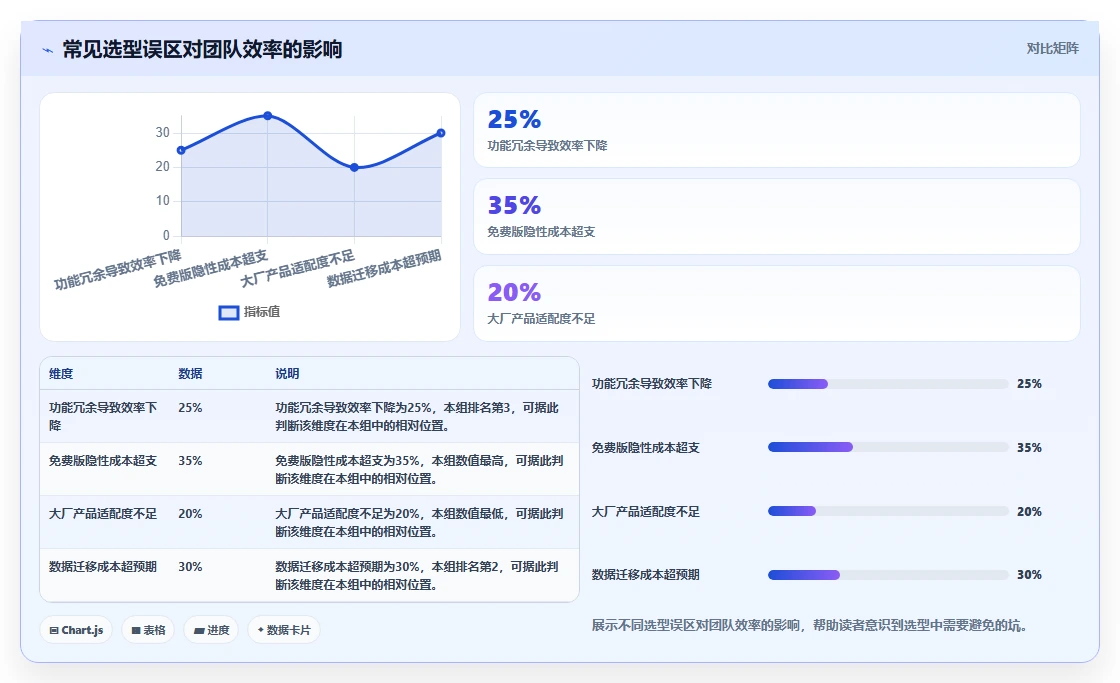1120x683 pixels.
Task: Click the 数据卡片 tag
Action: point(284,630)
